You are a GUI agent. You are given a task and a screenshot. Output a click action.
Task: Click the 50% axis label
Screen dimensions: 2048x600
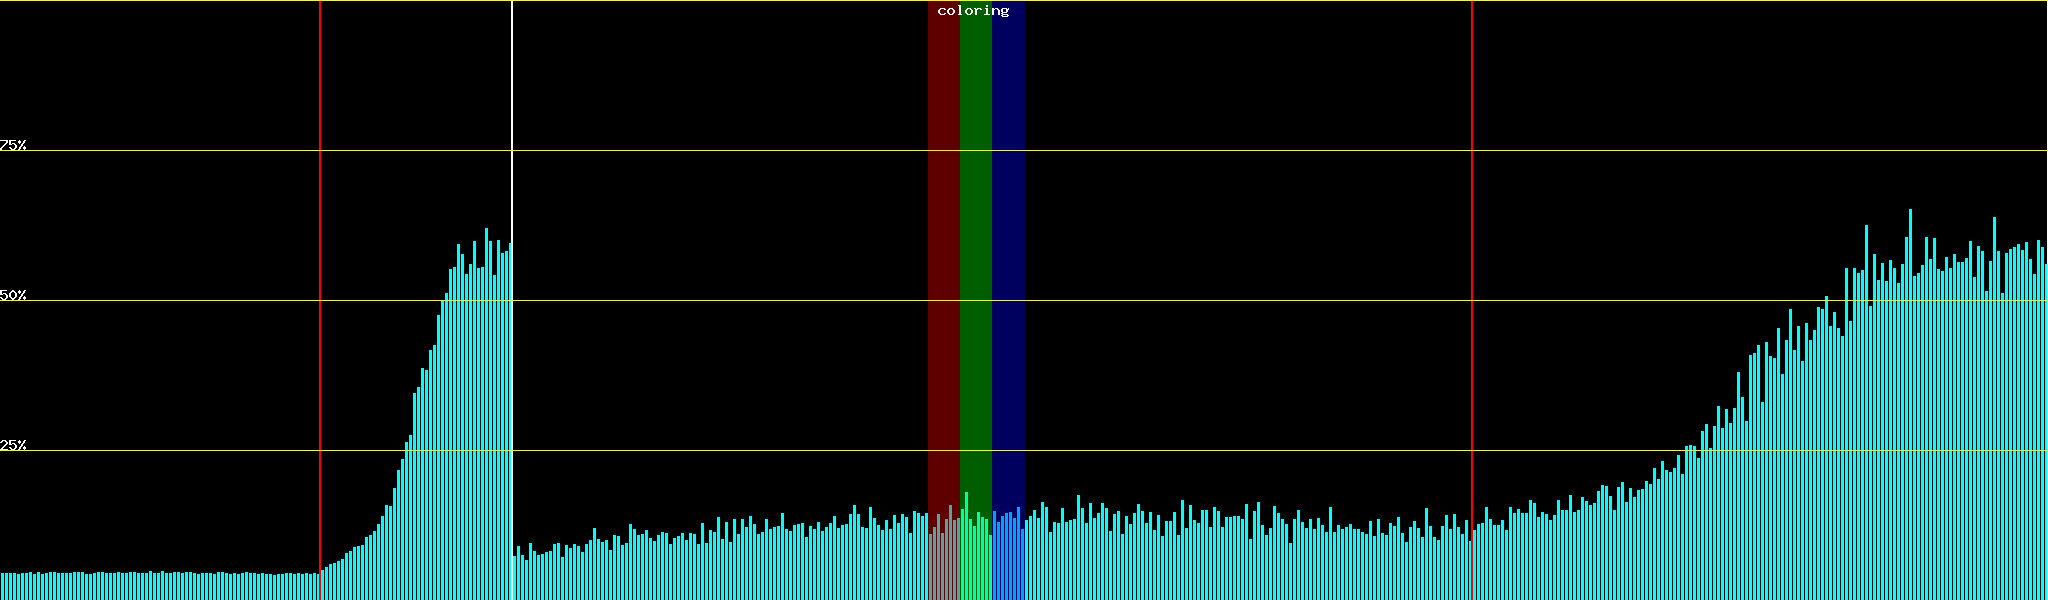[x=13, y=295]
